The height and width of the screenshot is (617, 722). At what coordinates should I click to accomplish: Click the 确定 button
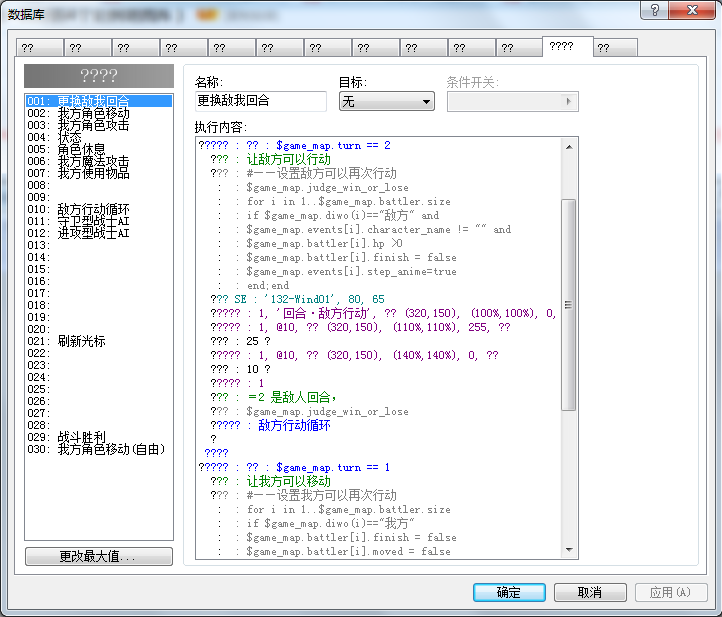(x=509, y=592)
